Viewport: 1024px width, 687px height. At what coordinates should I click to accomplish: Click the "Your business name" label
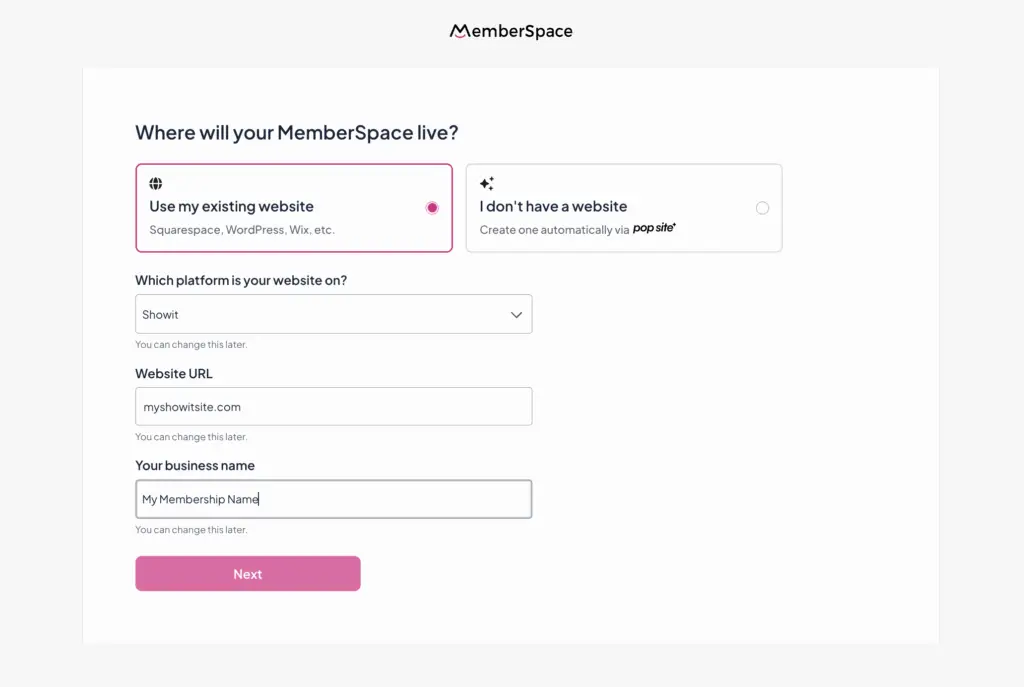click(195, 466)
